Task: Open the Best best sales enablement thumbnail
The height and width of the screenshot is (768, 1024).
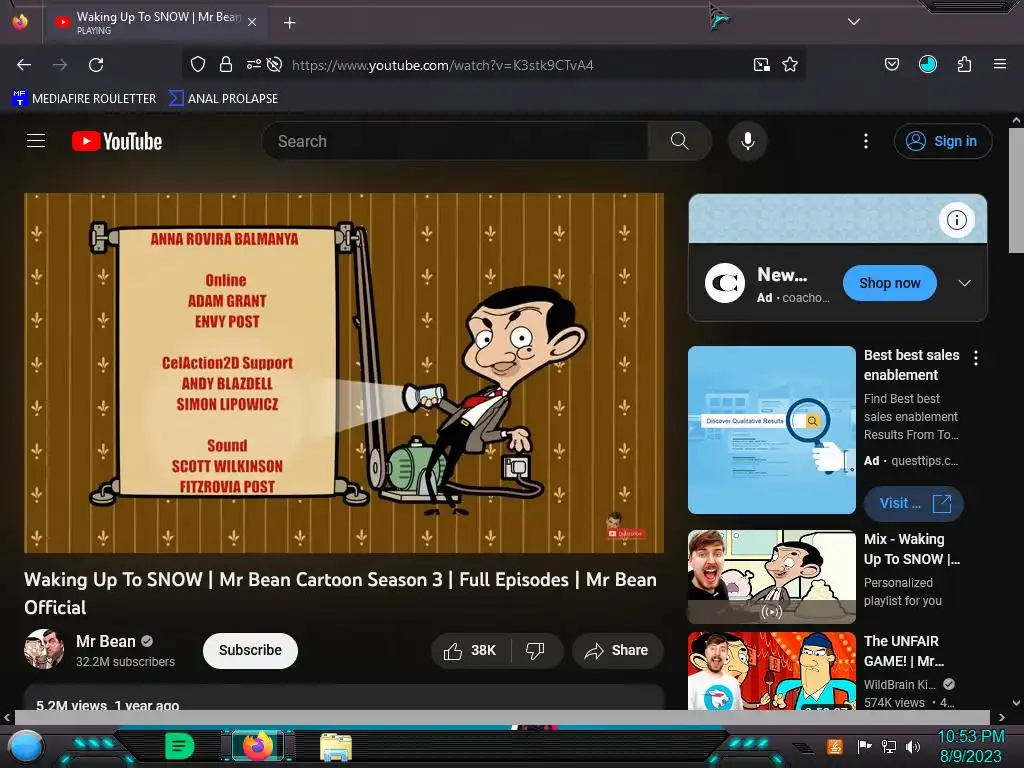Action: point(771,430)
